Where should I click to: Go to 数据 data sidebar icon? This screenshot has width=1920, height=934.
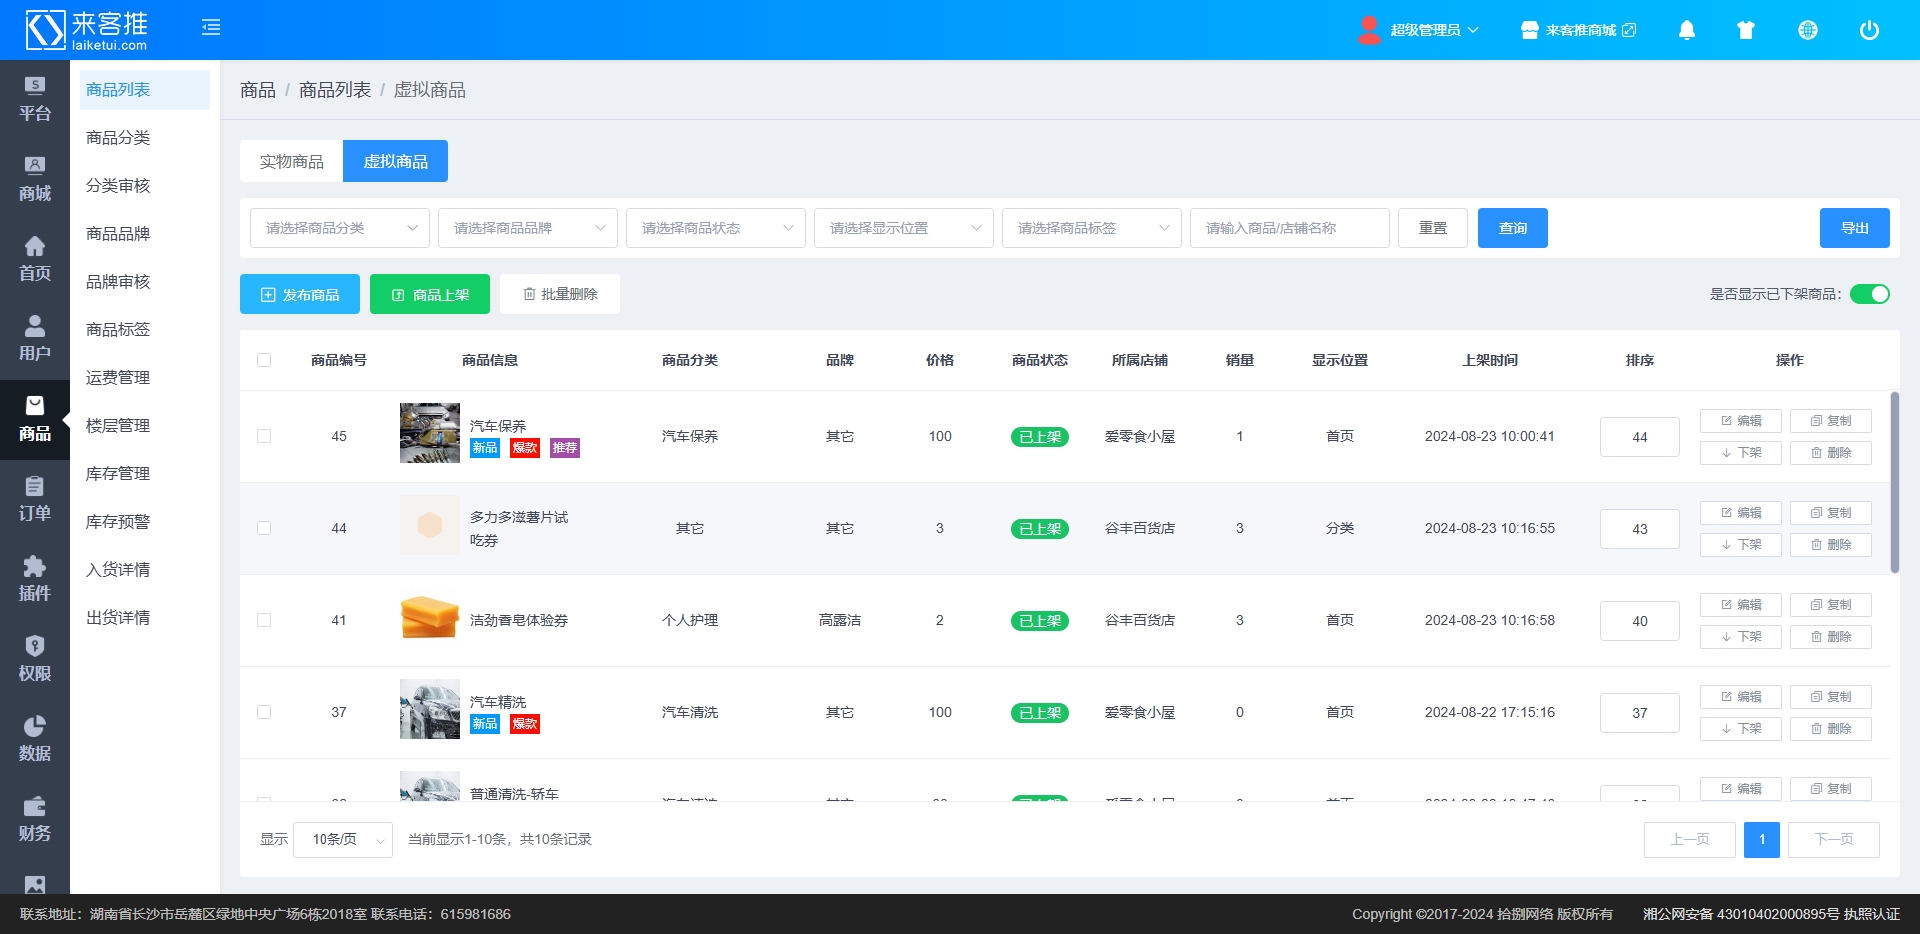34,740
